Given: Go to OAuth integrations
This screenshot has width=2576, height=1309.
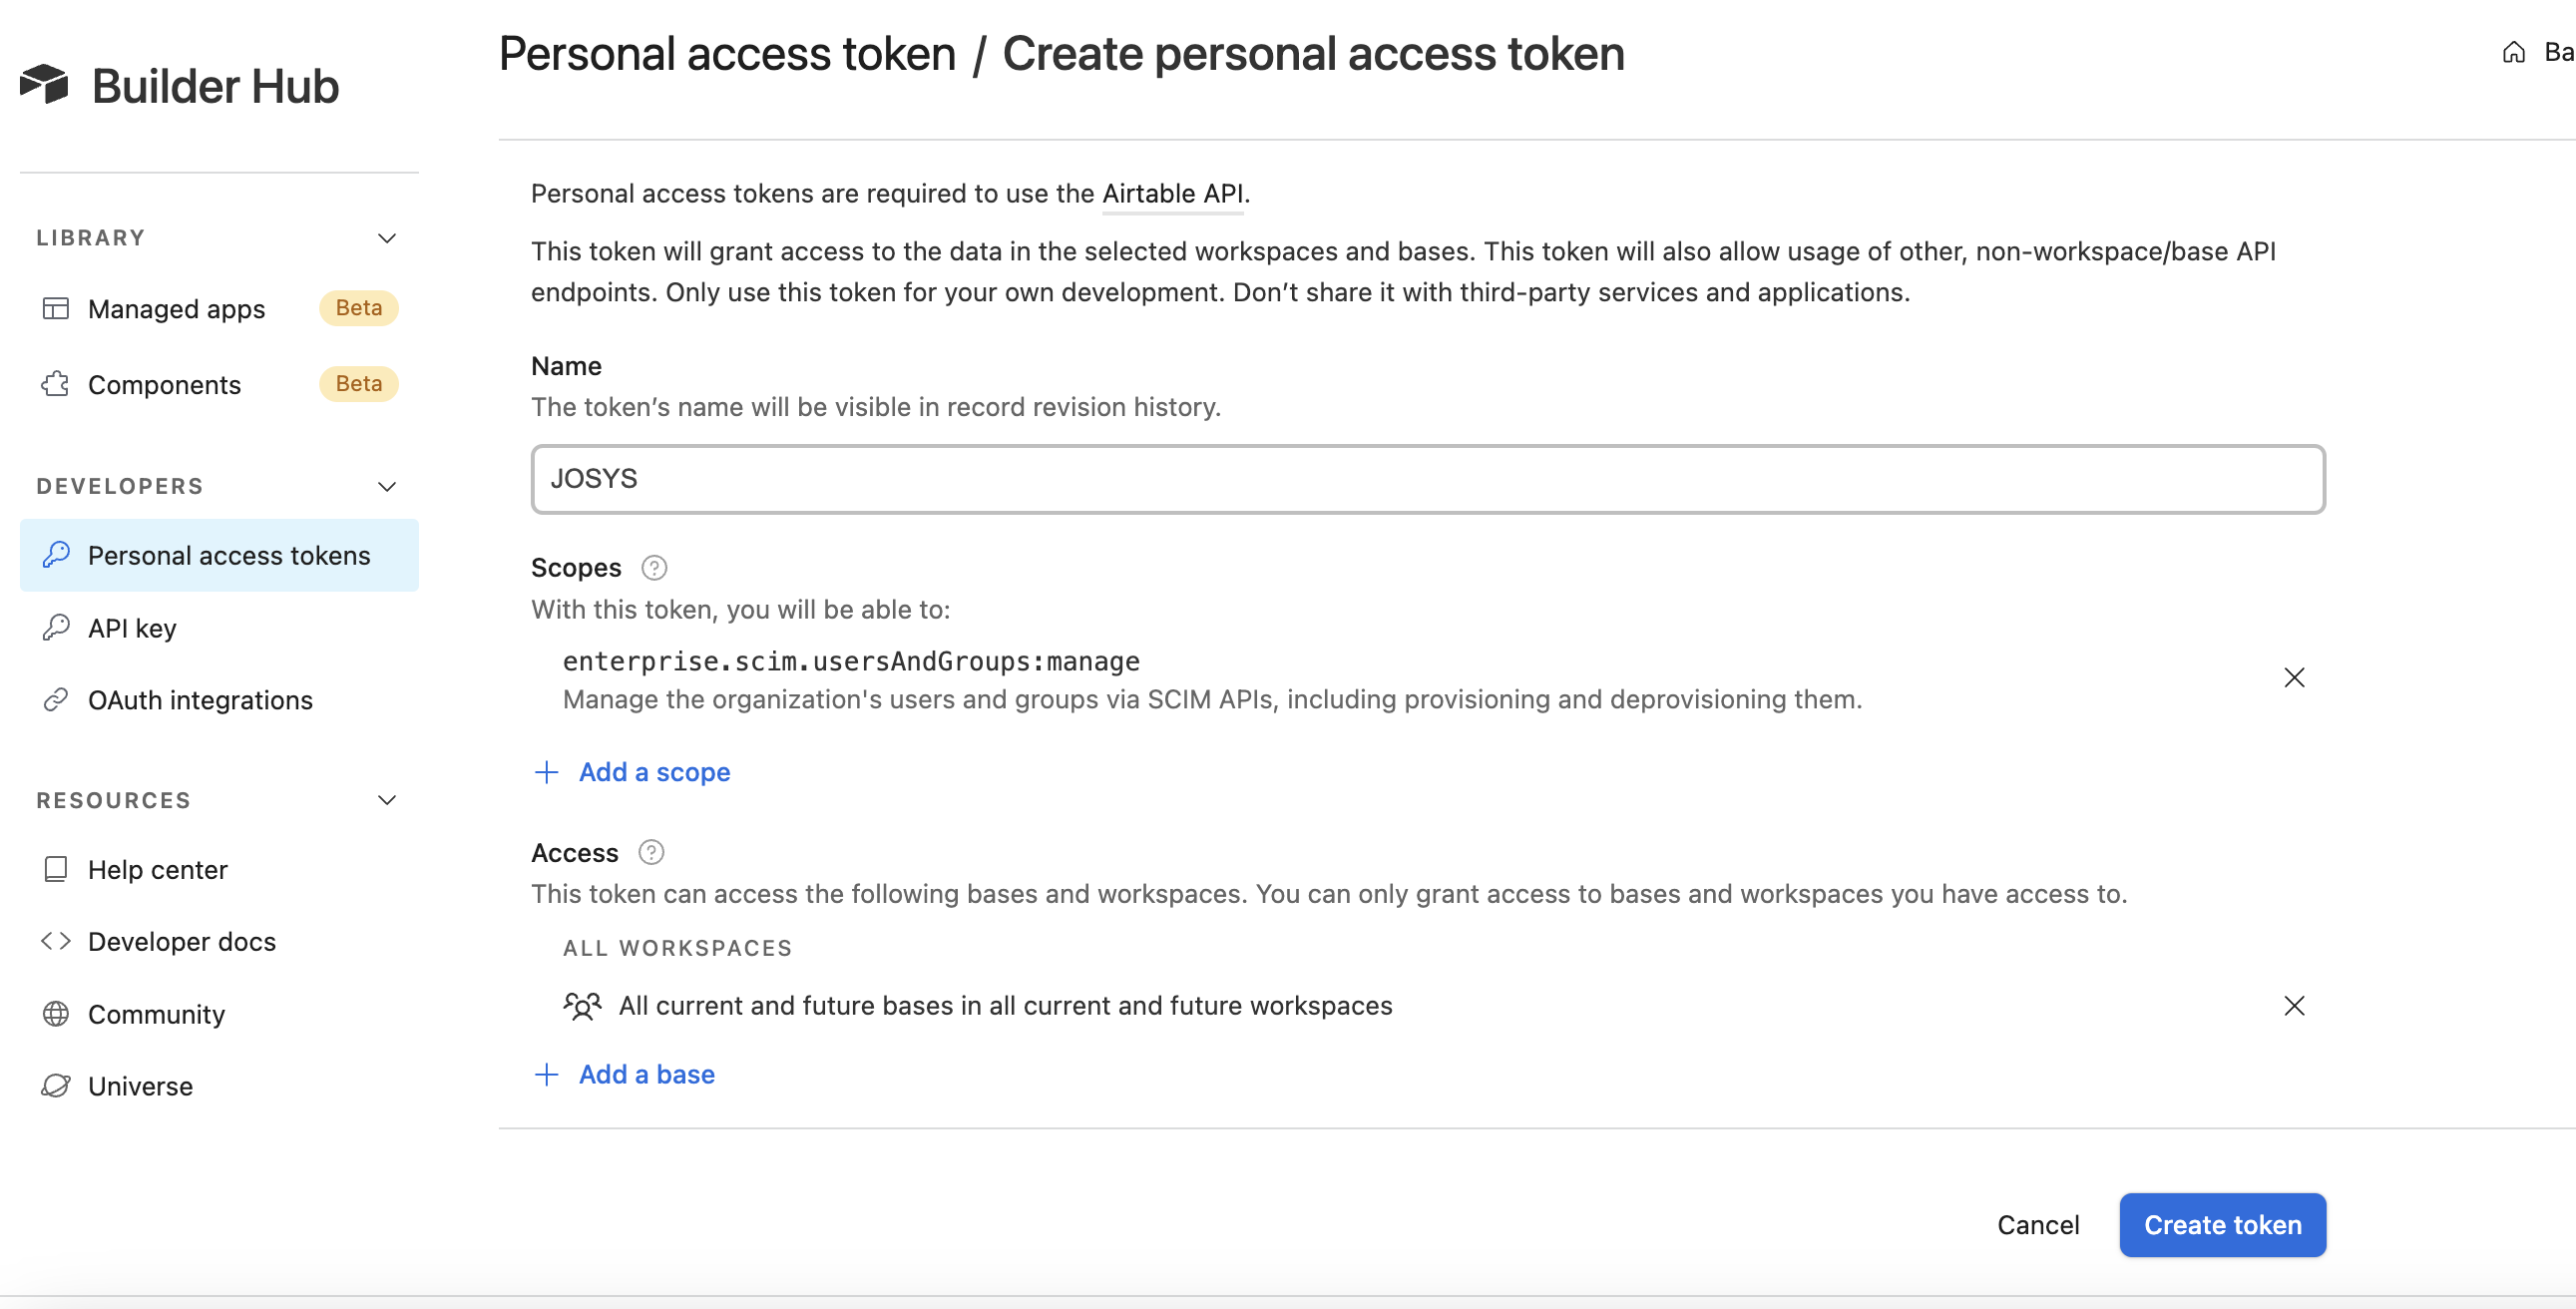Looking at the screenshot, I should [200, 700].
